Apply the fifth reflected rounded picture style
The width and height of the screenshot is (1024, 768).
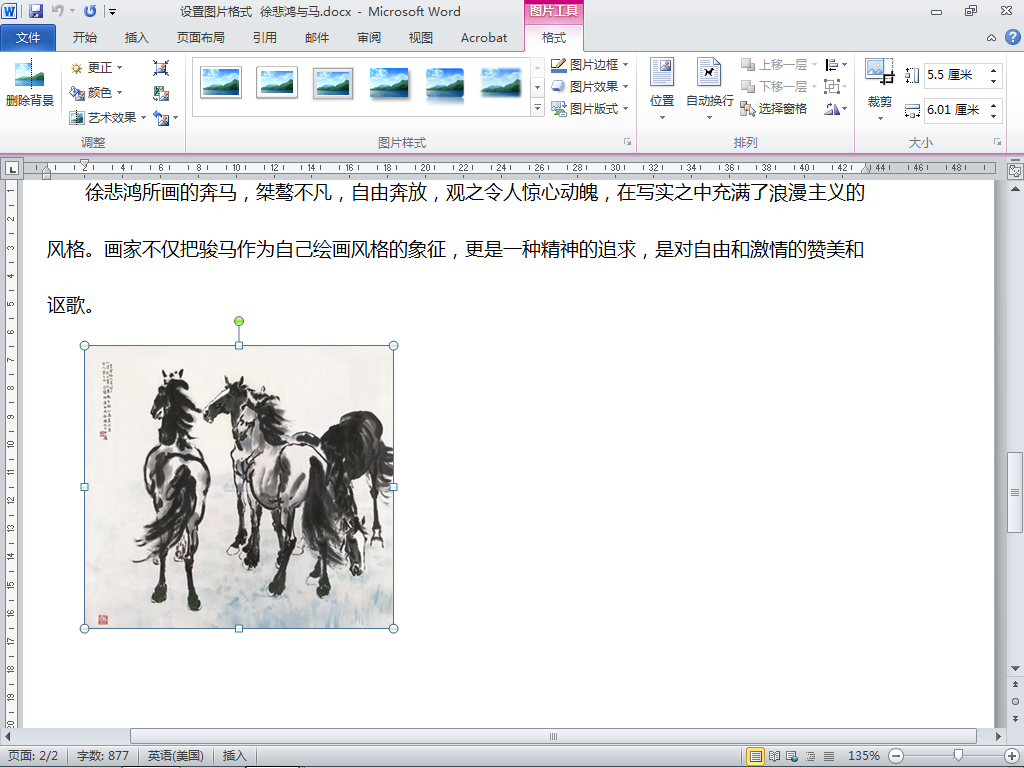point(445,83)
